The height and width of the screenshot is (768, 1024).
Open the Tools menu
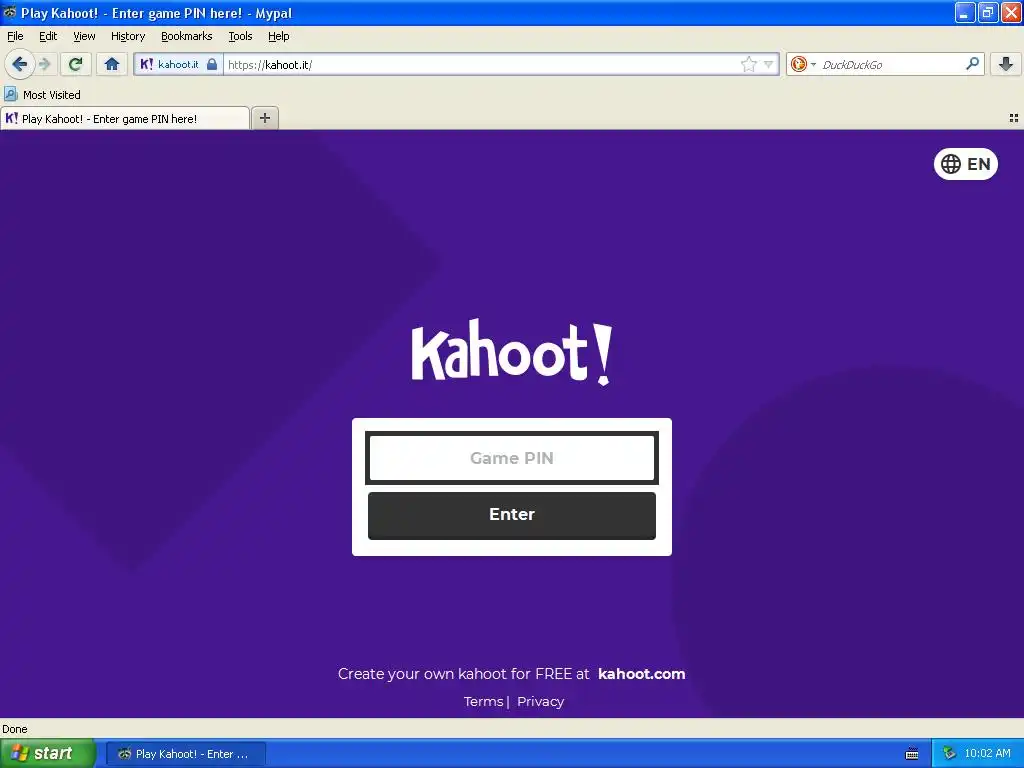(240, 36)
